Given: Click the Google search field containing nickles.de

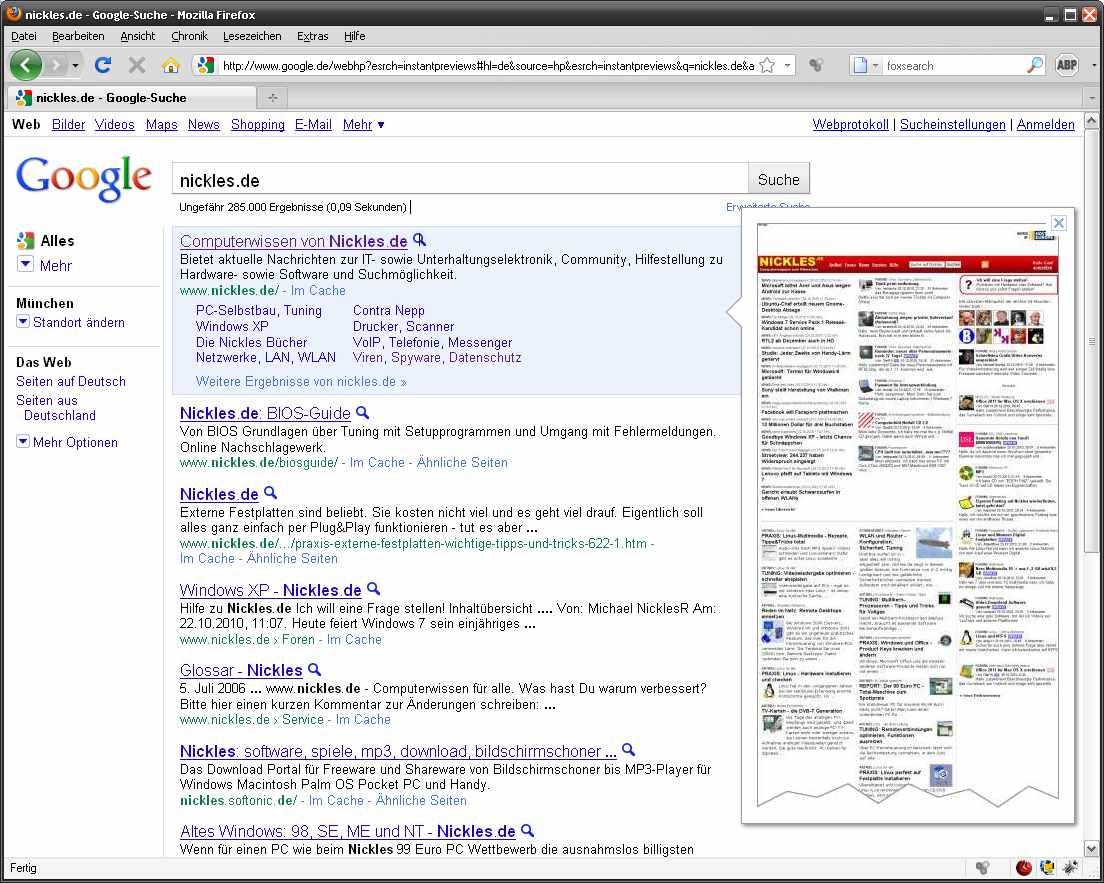Looking at the screenshot, I should 460,180.
